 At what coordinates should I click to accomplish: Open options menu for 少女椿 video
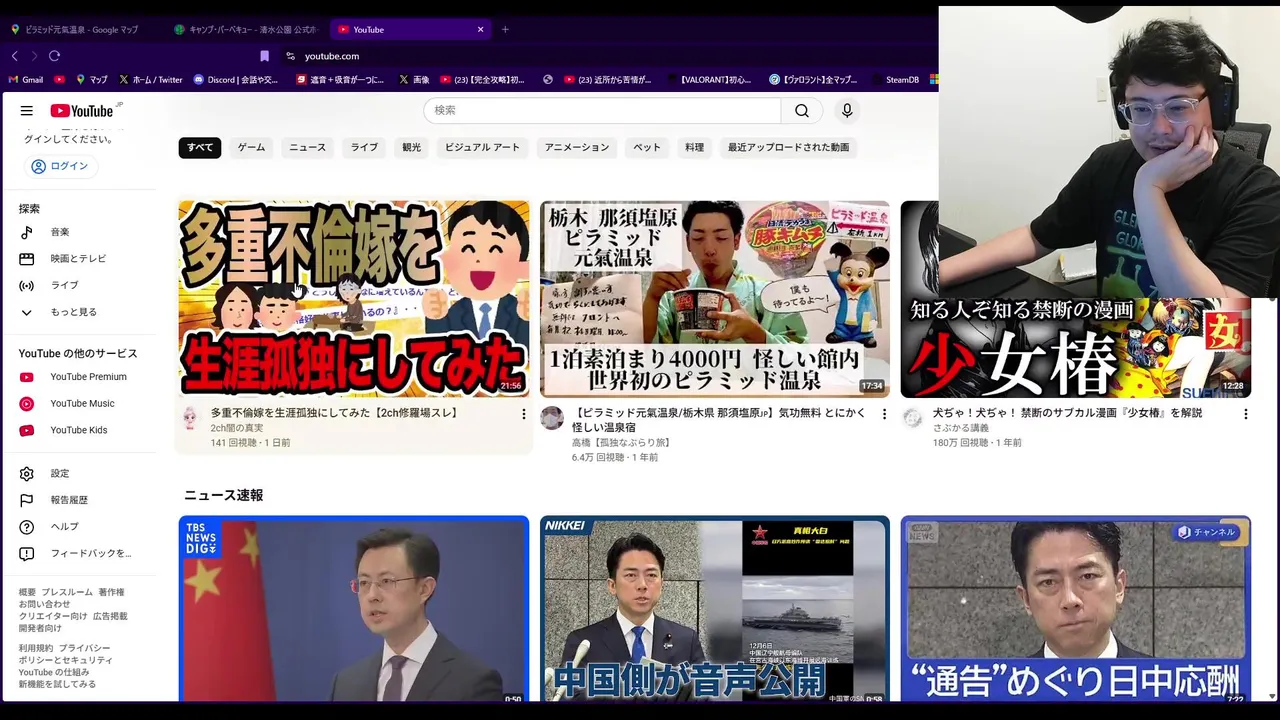click(1245, 414)
